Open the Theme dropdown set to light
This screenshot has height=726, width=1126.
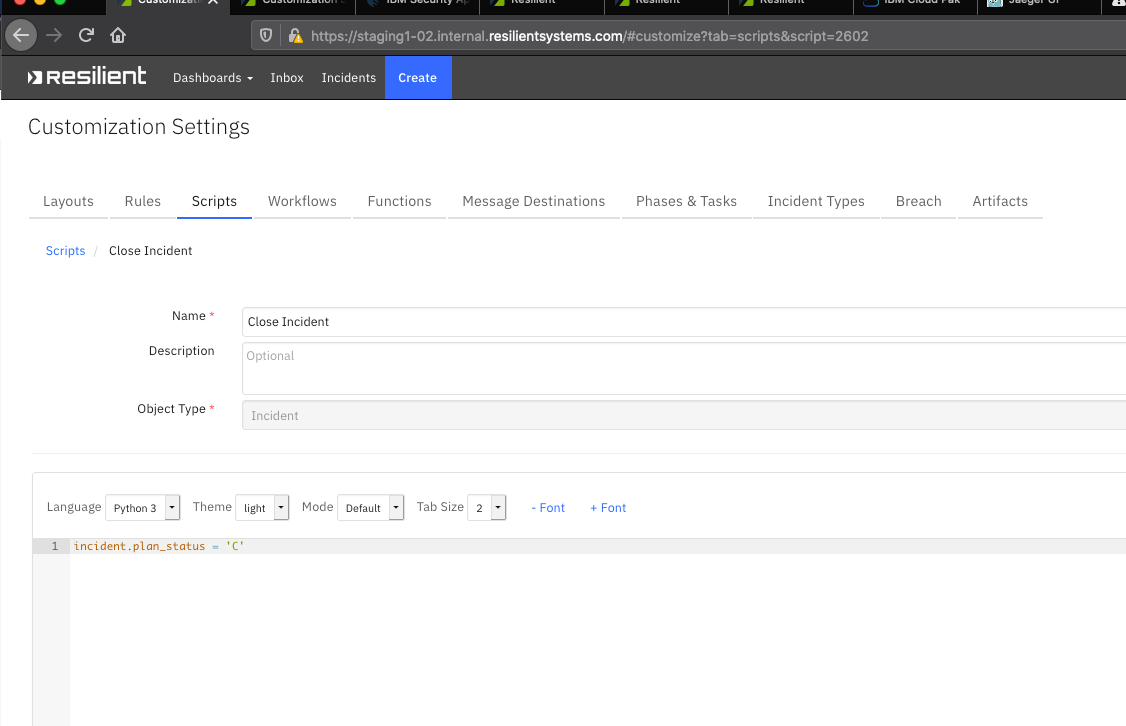(262, 508)
